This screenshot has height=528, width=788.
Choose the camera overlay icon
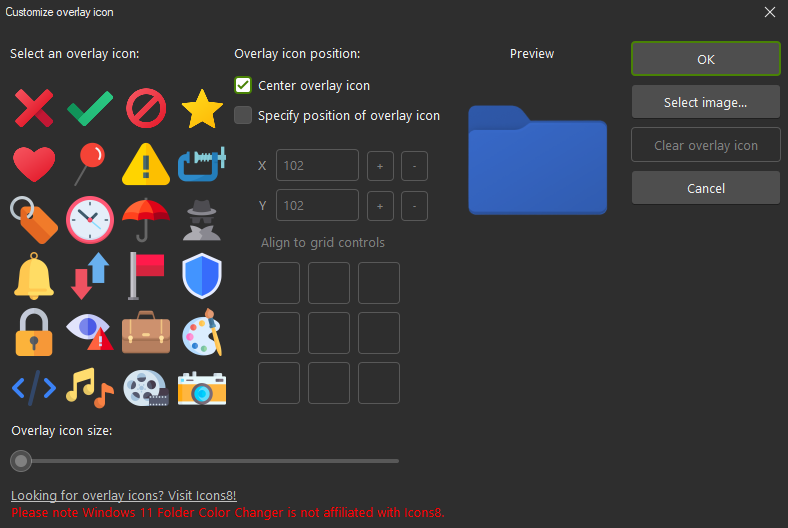tap(202, 388)
